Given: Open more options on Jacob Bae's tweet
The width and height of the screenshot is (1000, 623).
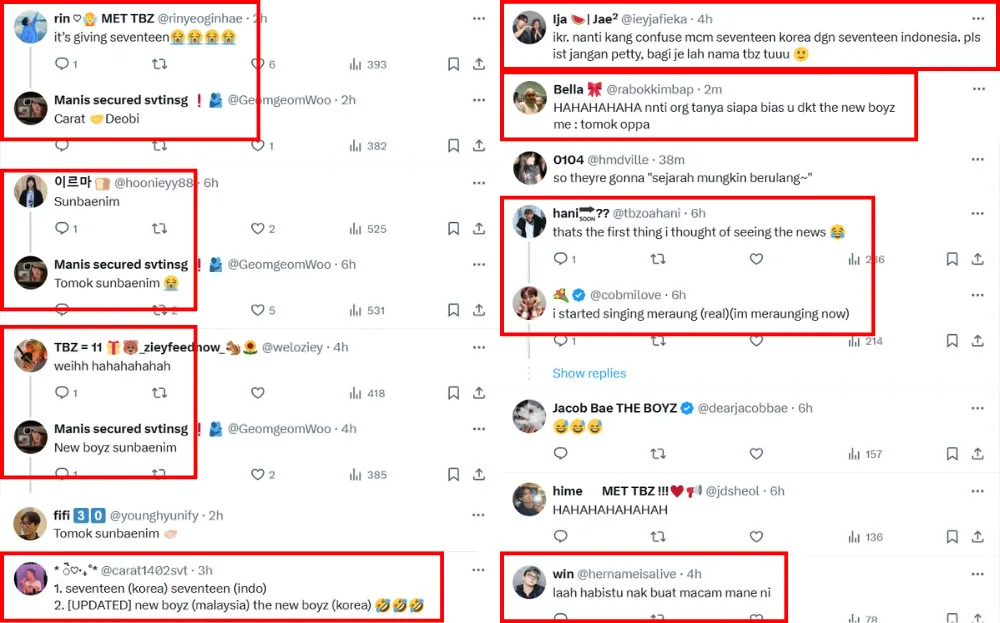Looking at the screenshot, I should pos(977,408).
